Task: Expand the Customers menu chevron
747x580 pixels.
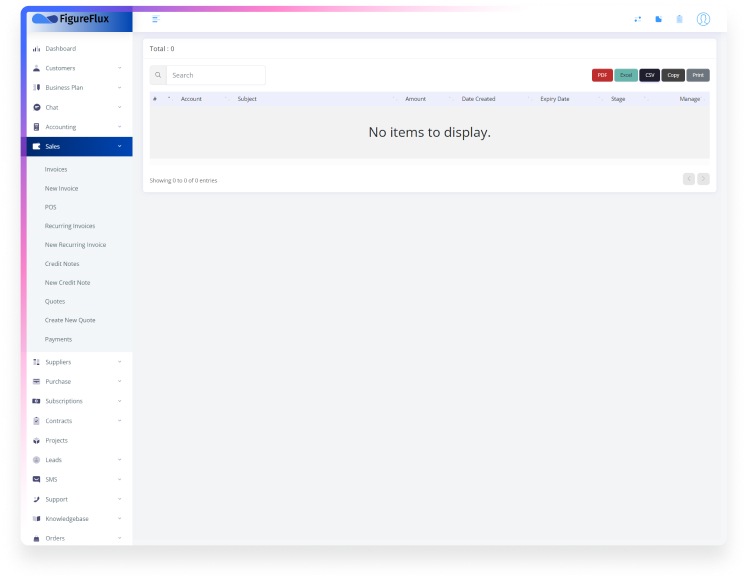Action: pos(119,68)
